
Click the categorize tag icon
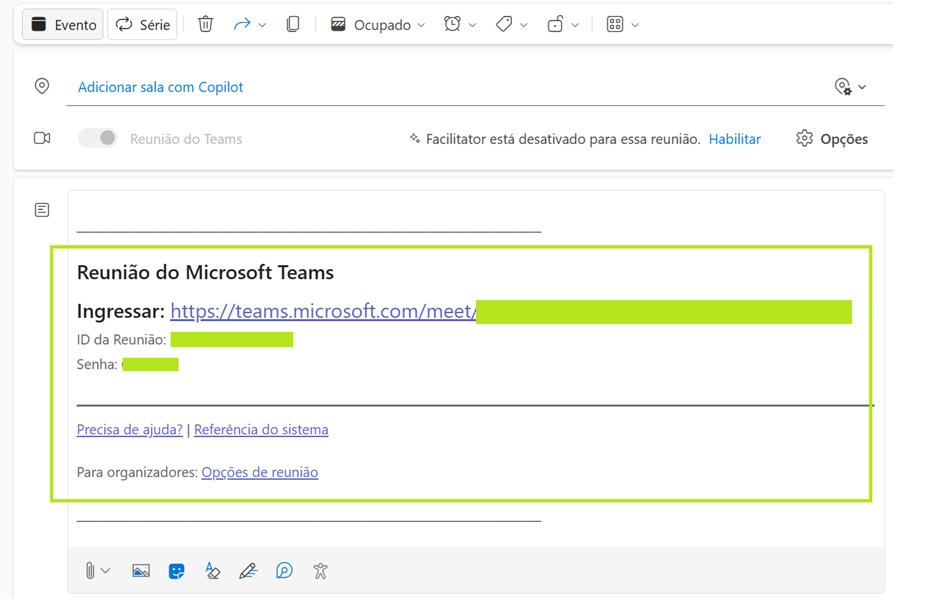504,24
